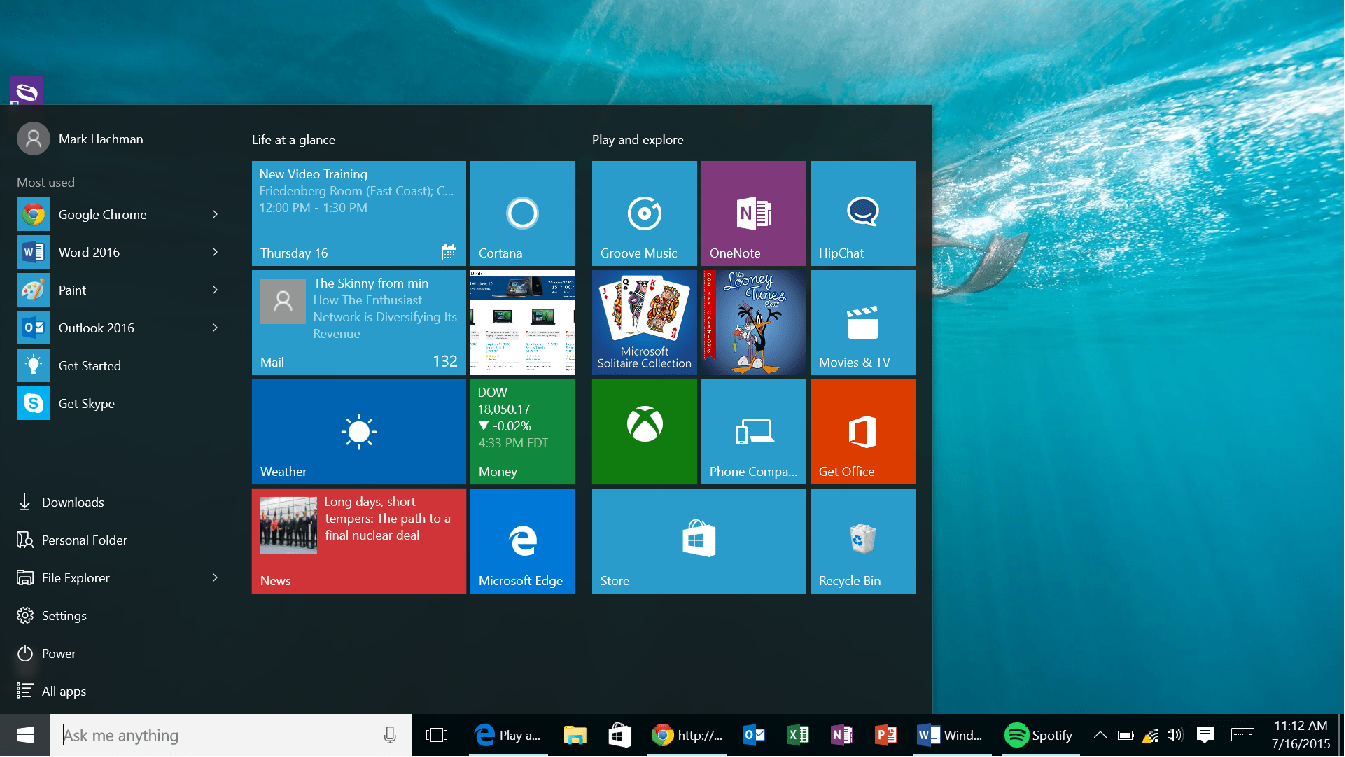Open OneNote from the Start menu
This screenshot has height=757, width=1345.
[752, 213]
